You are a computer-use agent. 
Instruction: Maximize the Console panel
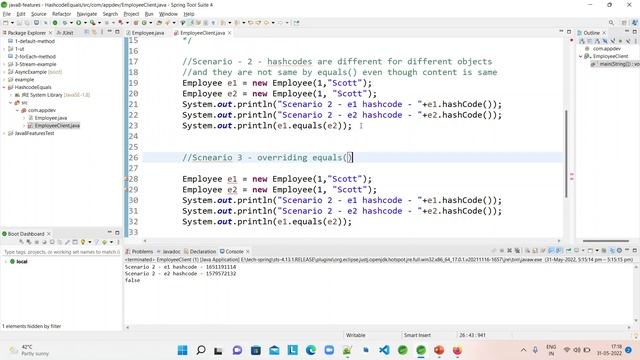pos(634,250)
